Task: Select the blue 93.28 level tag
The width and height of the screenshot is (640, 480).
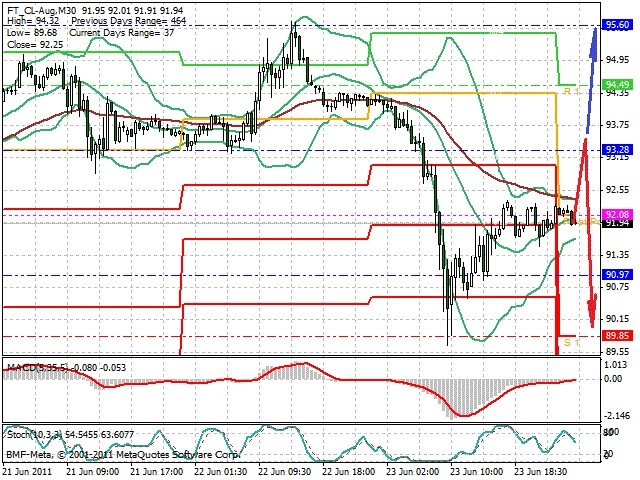Action: (x=617, y=149)
